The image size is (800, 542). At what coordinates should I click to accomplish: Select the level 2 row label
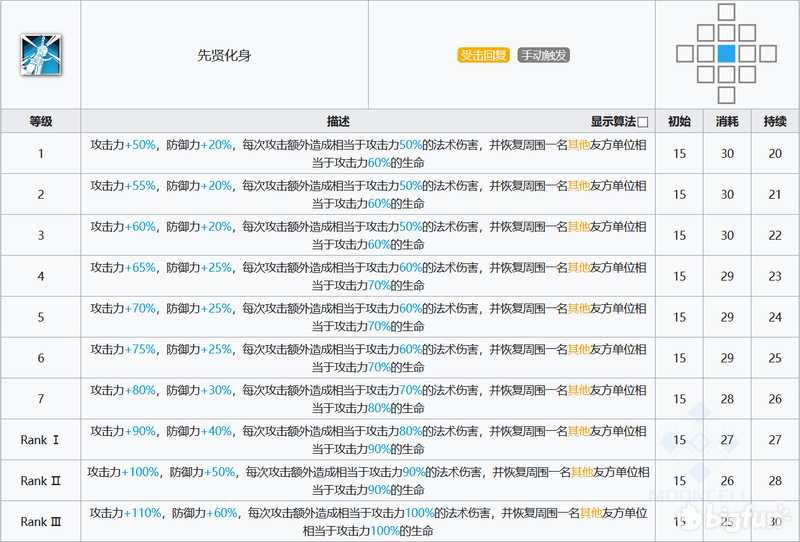tap(41, 194)
